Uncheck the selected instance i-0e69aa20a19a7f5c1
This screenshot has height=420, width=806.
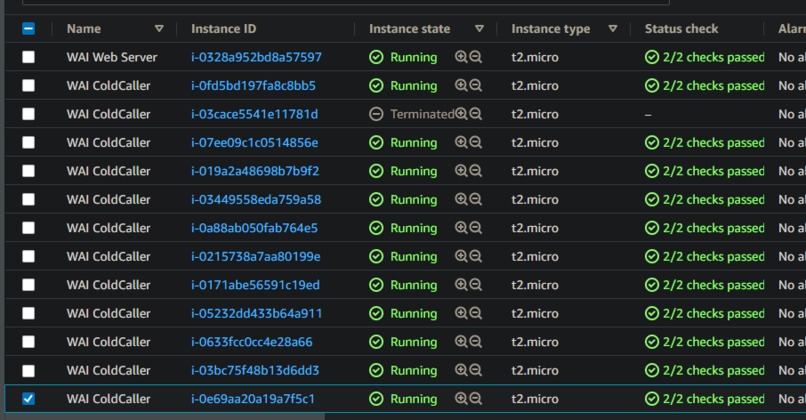coord(28,398)
